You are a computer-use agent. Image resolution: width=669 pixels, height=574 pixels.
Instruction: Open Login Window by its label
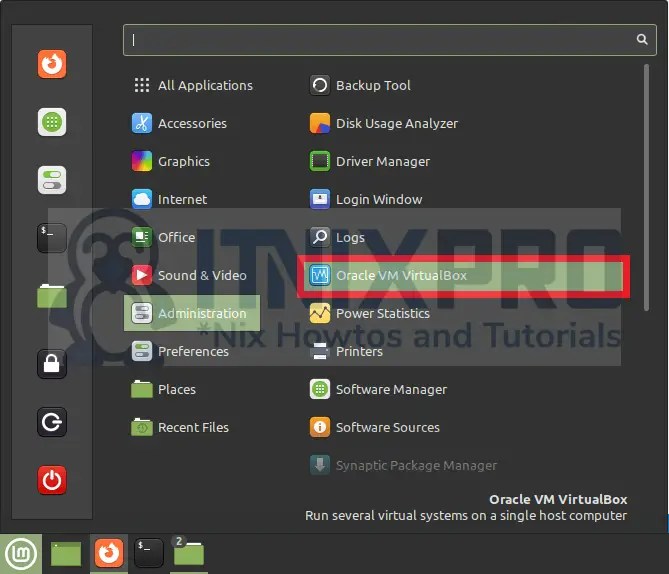tap(379, 199)
